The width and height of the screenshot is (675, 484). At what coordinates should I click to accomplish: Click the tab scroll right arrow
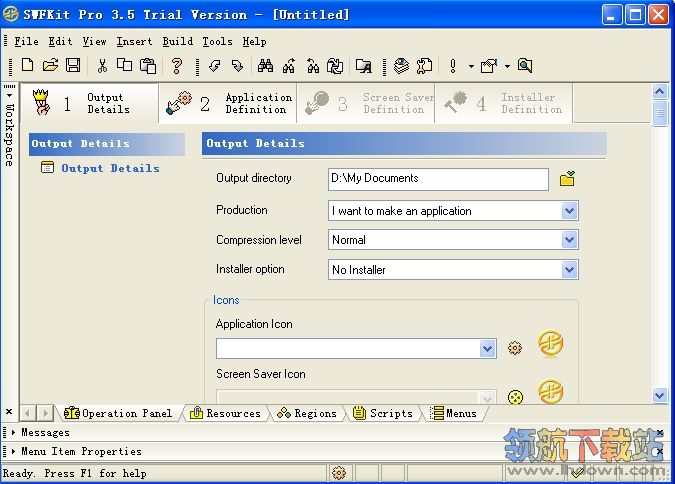point(45,413)
